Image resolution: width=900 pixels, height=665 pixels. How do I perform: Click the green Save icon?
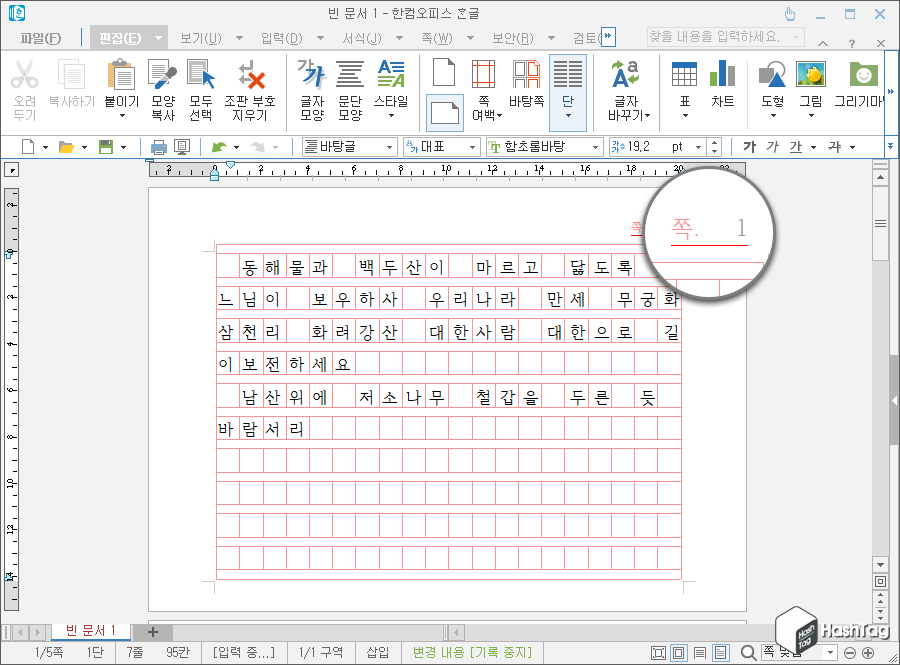106,147
